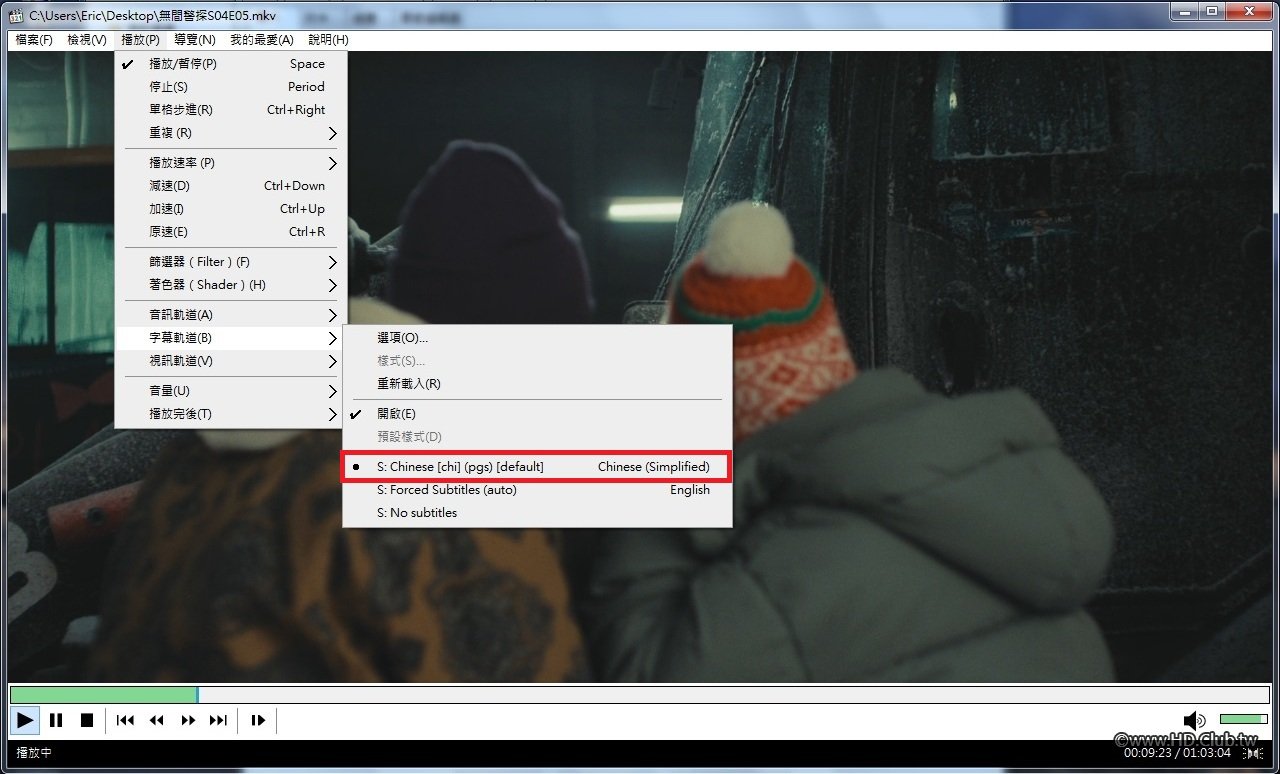The height and width of the screenshot is (774, 1280).
Task: Expand the 音量(U) submenu
Action: click(x=231, y=391)
